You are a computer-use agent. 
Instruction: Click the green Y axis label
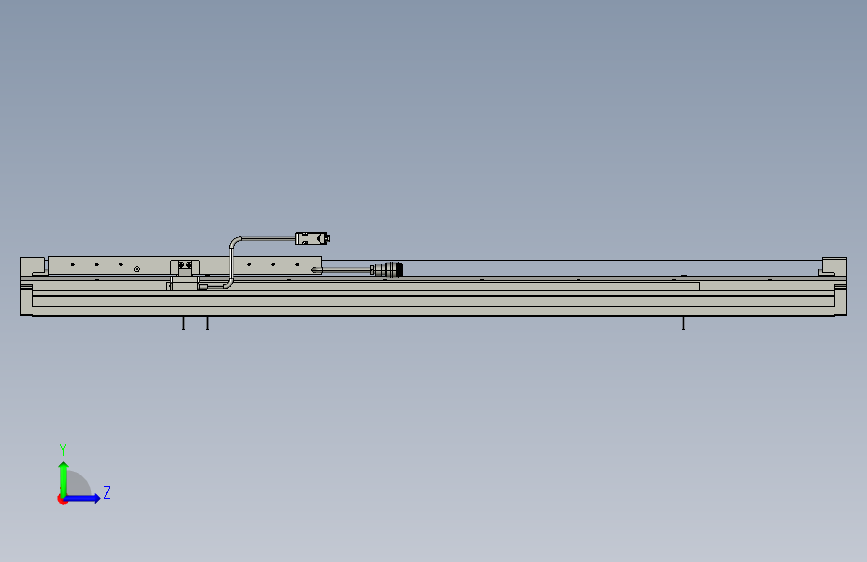(63, 449)
